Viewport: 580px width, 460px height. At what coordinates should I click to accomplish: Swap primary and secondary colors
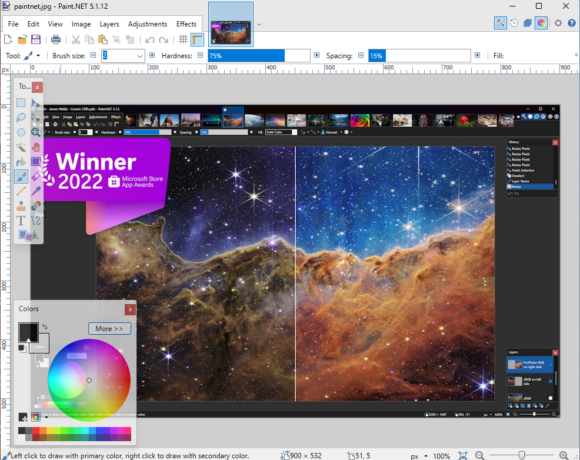coord(45,327)
